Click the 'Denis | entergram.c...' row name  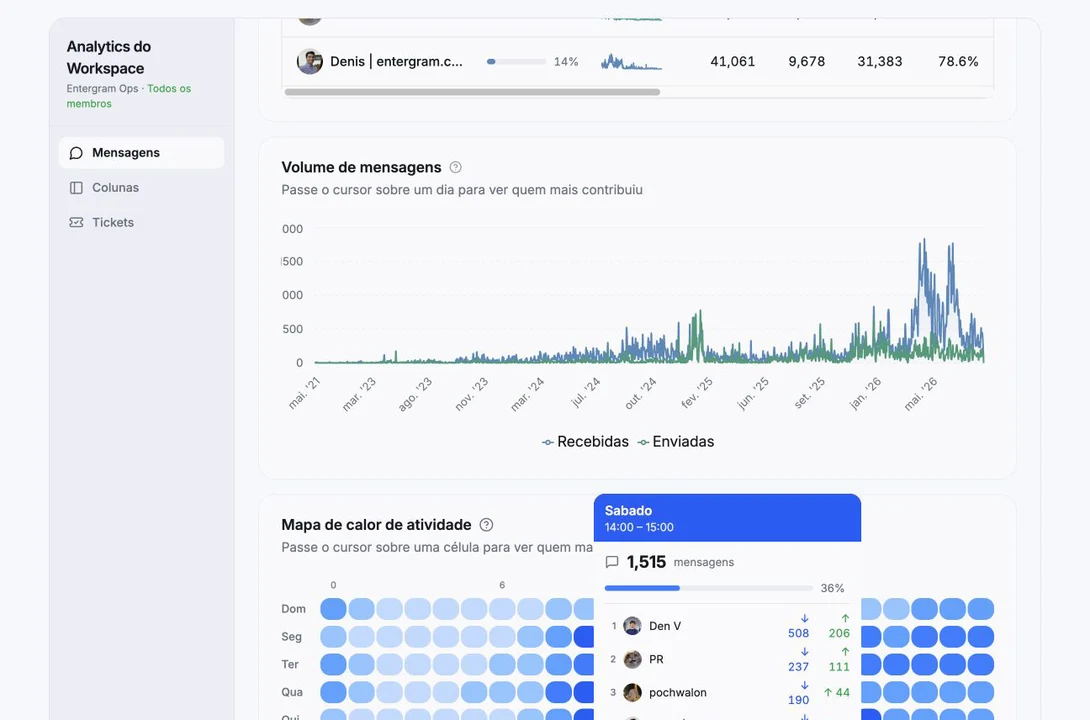[x=396, y=61]
